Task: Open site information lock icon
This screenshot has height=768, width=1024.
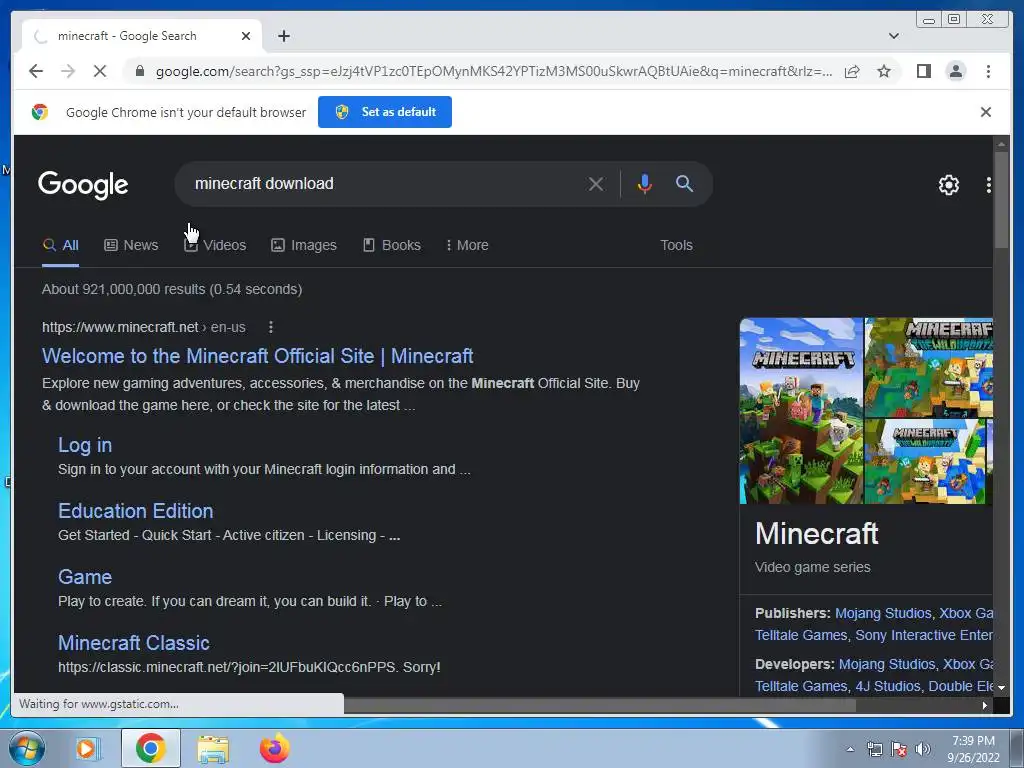Action: 140,71
